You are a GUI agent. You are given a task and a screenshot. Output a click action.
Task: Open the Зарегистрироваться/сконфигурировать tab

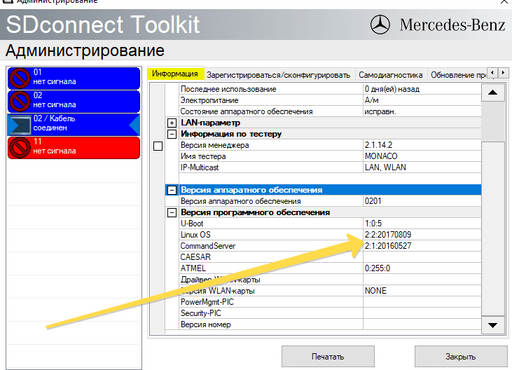click(x=278, y=75)
